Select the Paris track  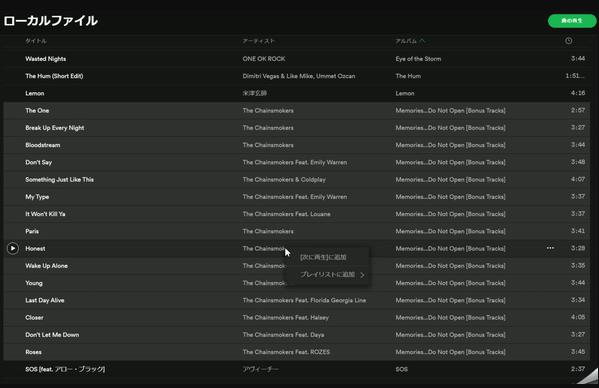point(32,231)
